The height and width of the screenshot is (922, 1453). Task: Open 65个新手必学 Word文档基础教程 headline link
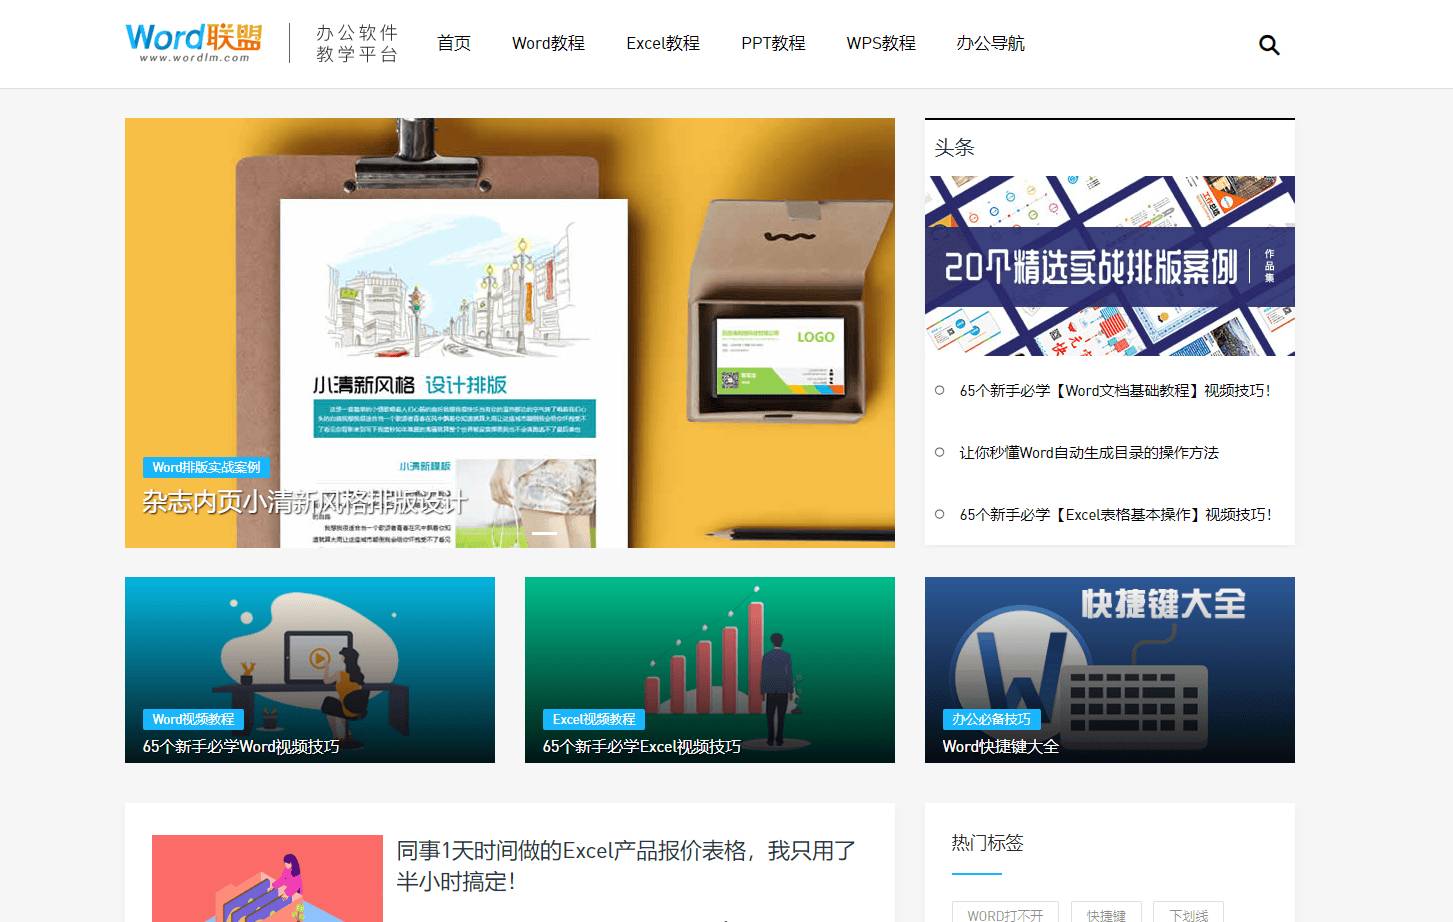click(x=1114, y=391)
